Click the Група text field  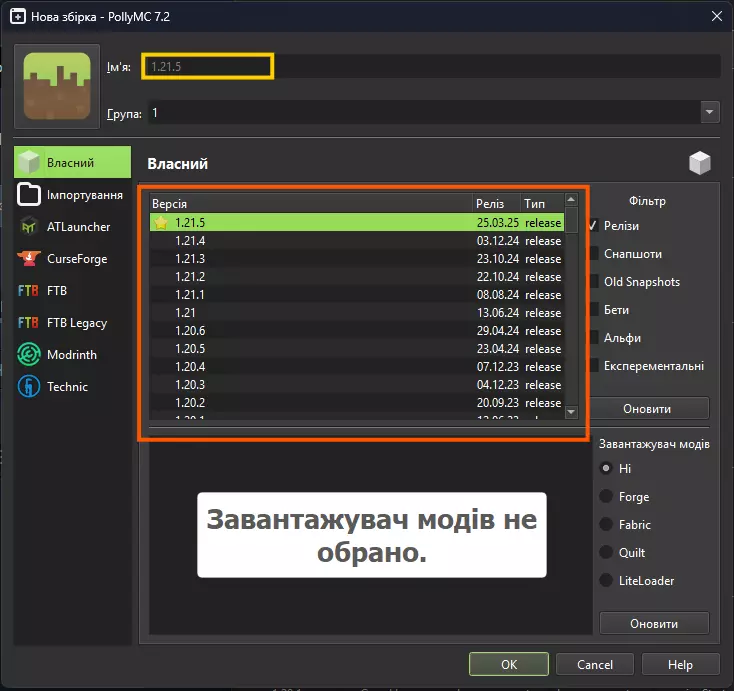(x=425, y=113)
